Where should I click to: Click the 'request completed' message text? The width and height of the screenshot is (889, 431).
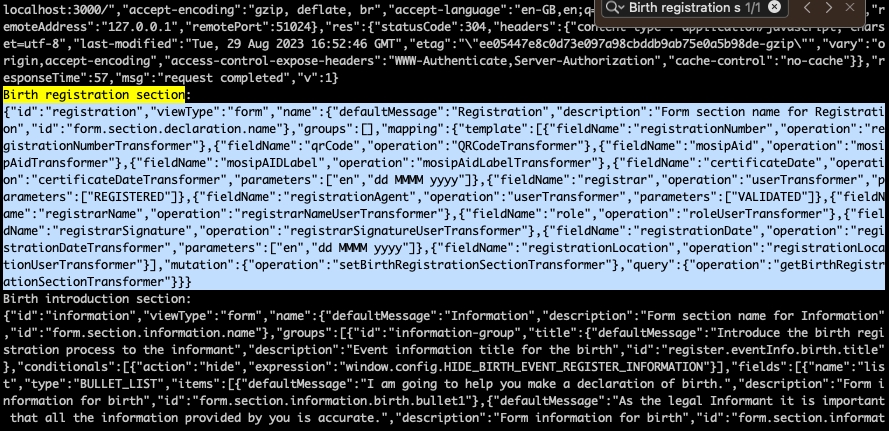click(x=221, y=78)
